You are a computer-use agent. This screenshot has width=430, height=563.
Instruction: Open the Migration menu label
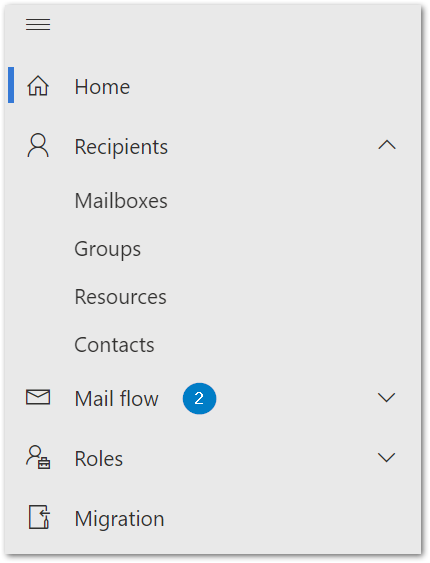pos(119,519)
